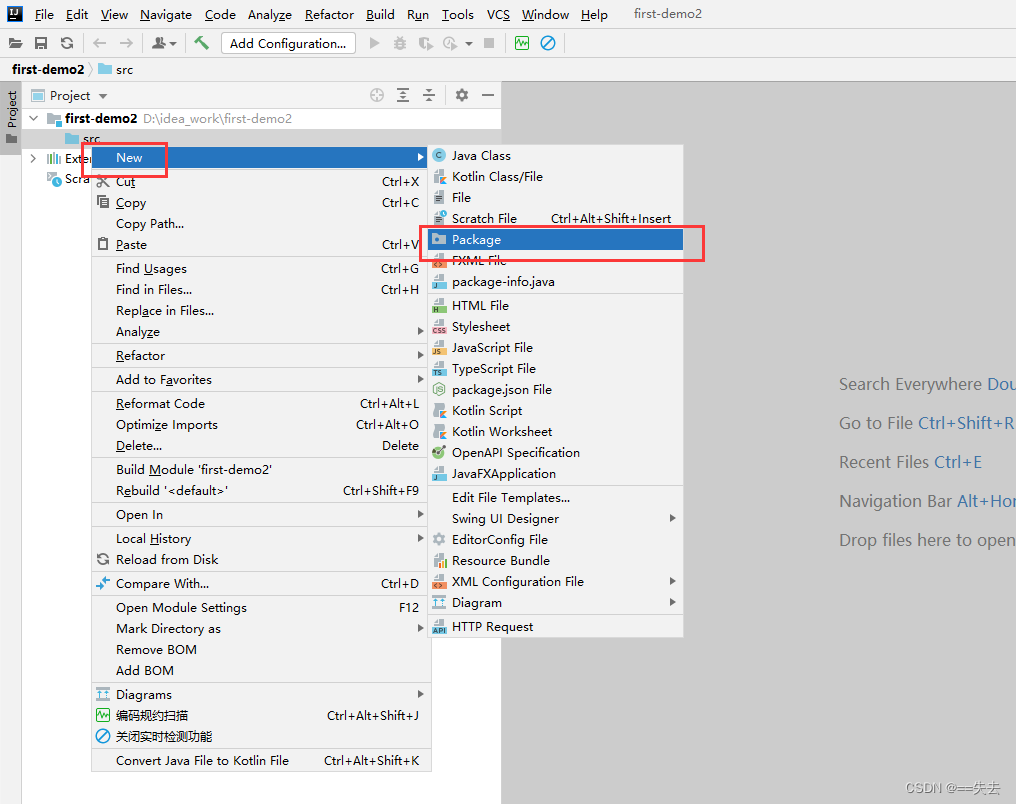The height and width of the screenshot is (804, 1016).
Task: Click Find Usages in the context menu
Action: (x=259, y=268)
